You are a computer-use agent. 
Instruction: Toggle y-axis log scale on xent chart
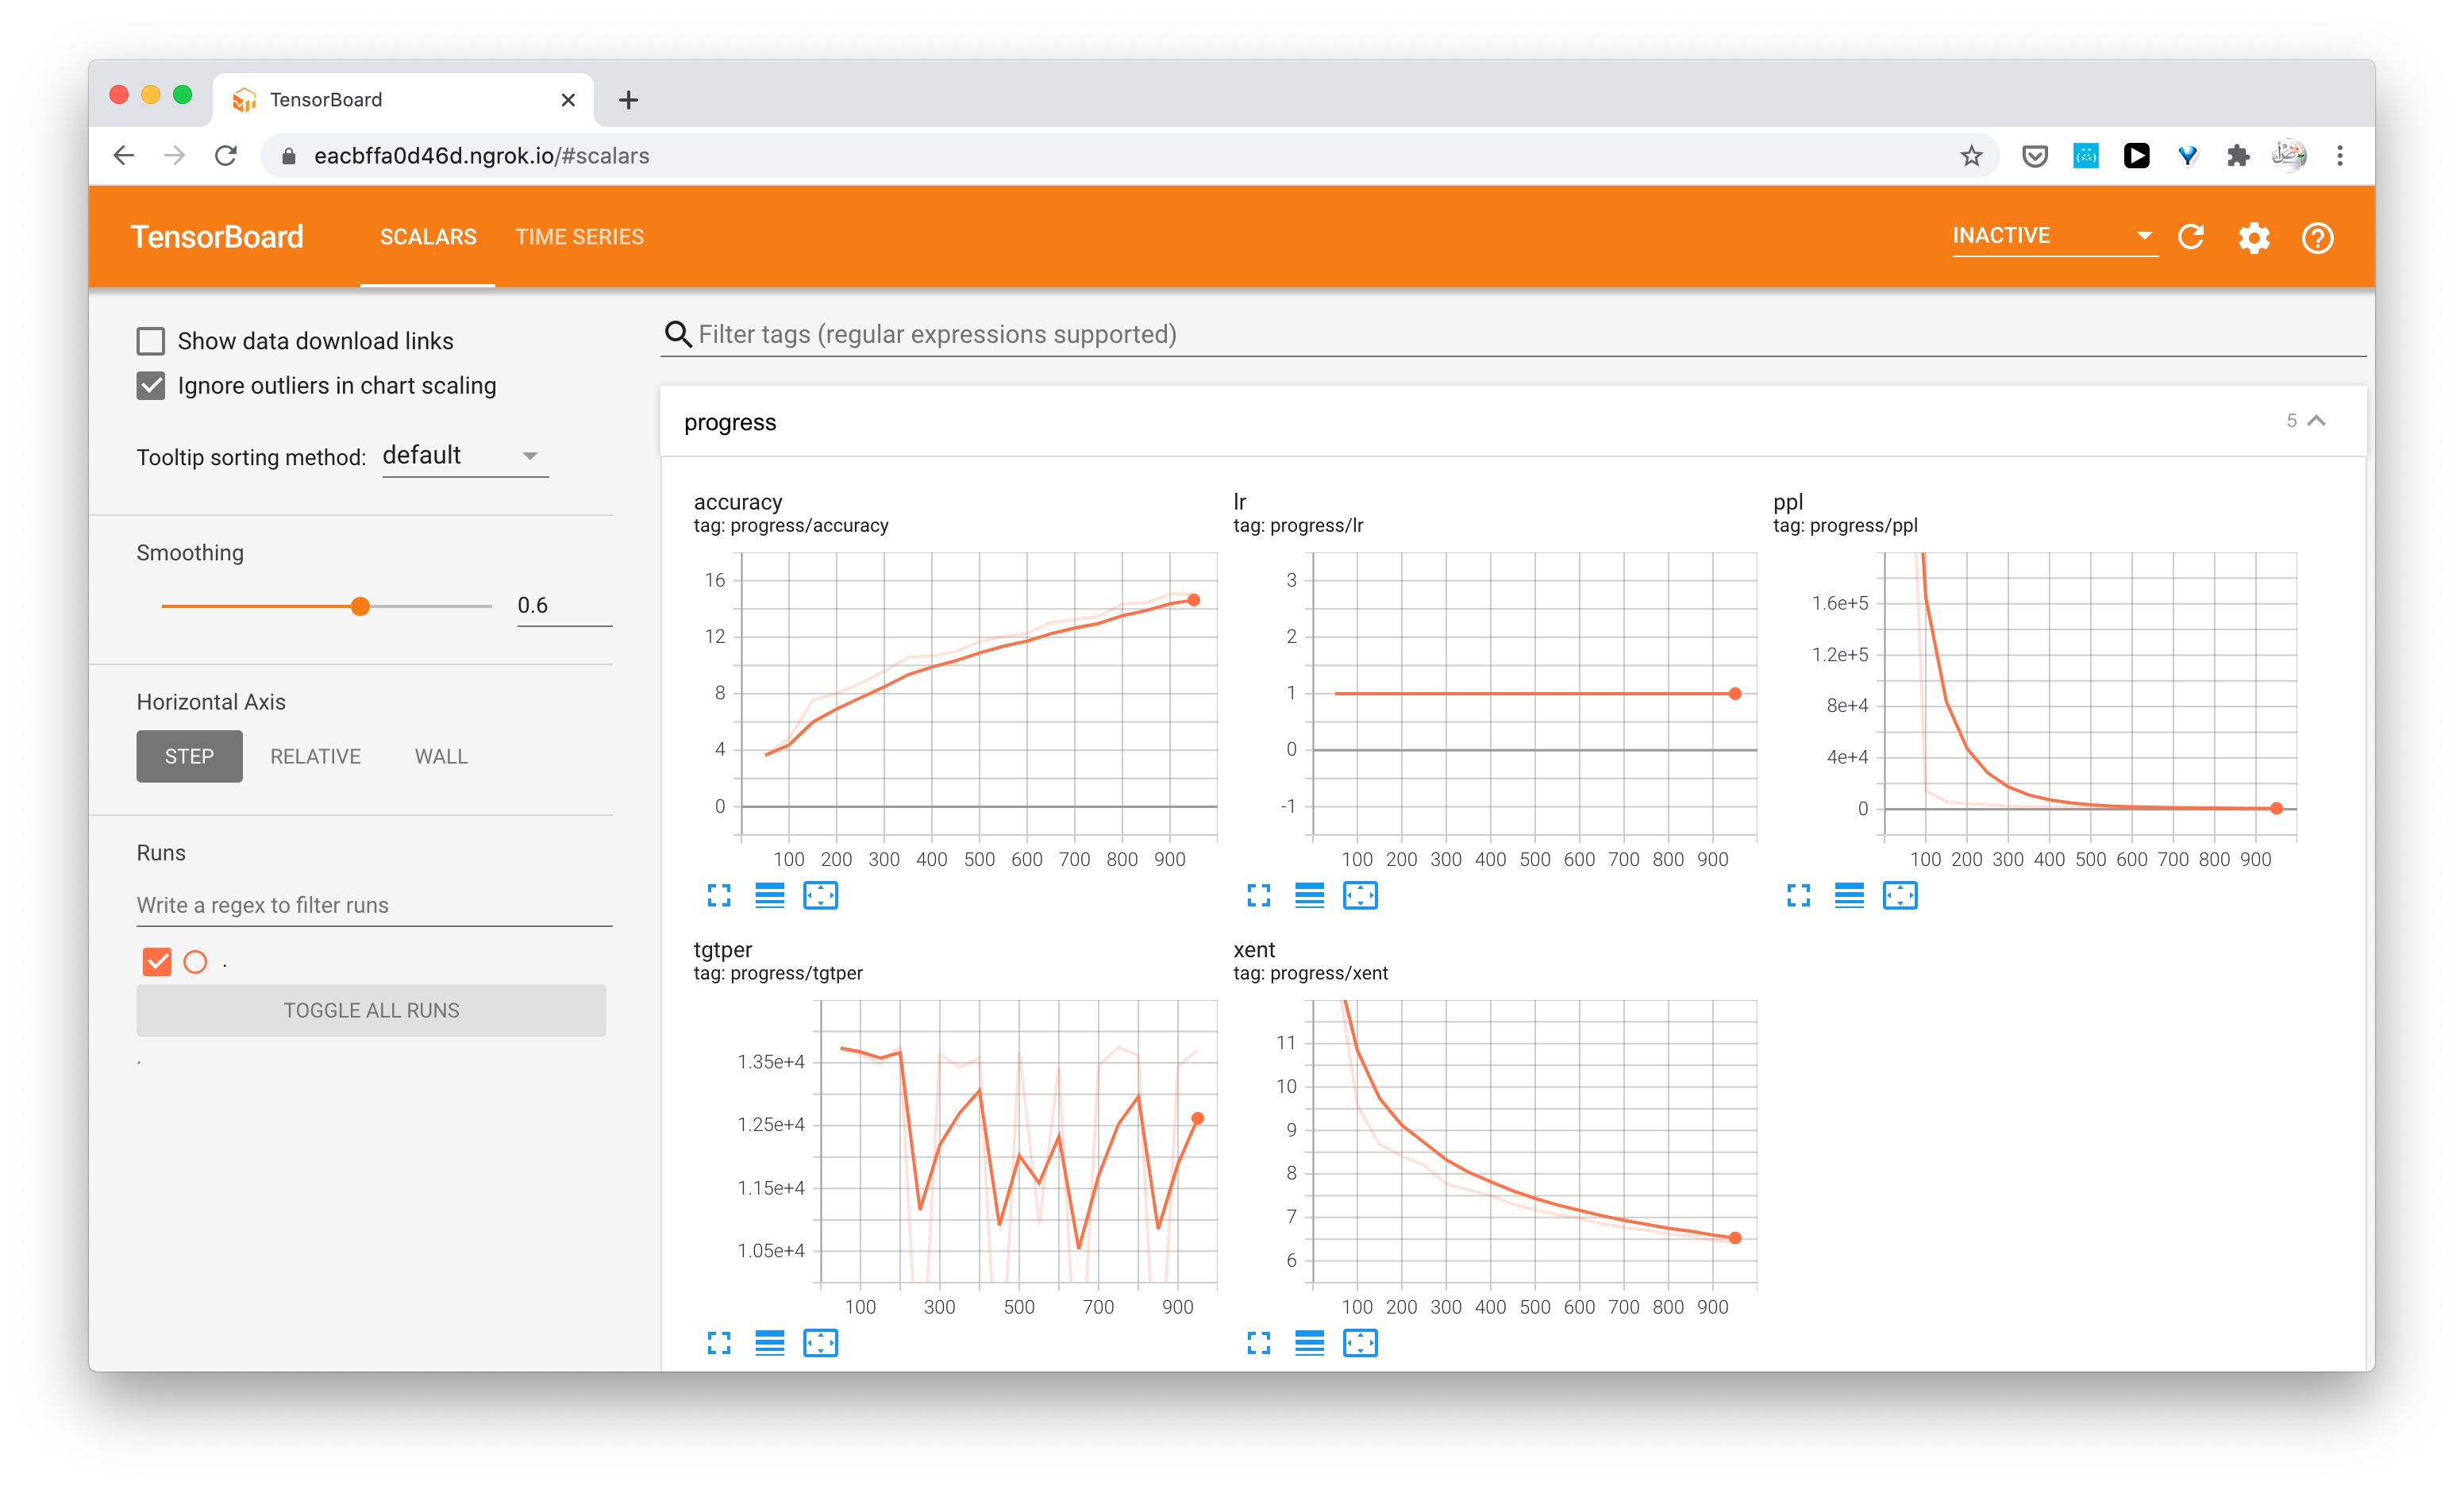[1309, 1342]
